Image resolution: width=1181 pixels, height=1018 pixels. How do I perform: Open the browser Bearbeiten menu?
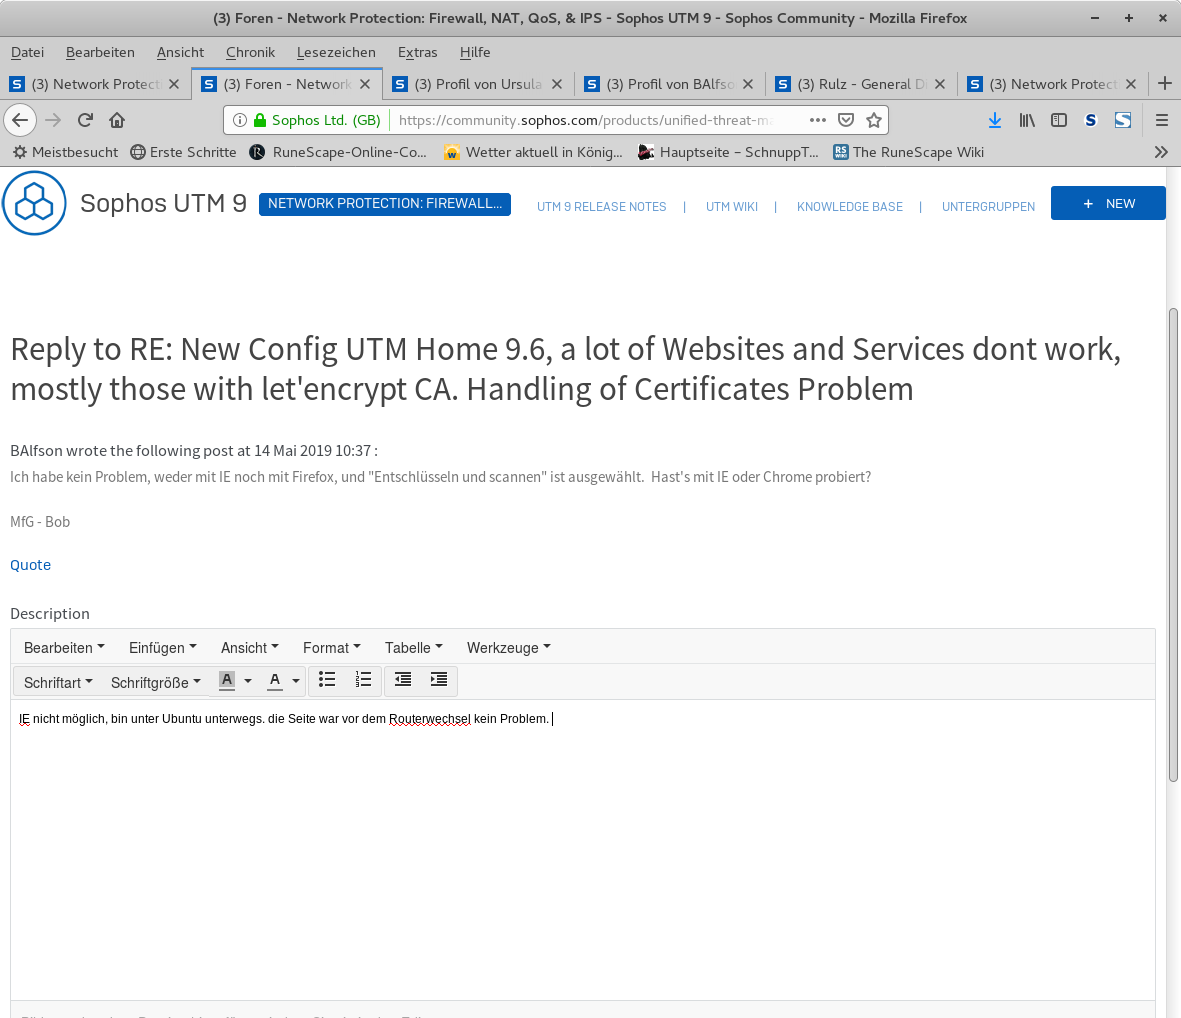click(100, 52)
